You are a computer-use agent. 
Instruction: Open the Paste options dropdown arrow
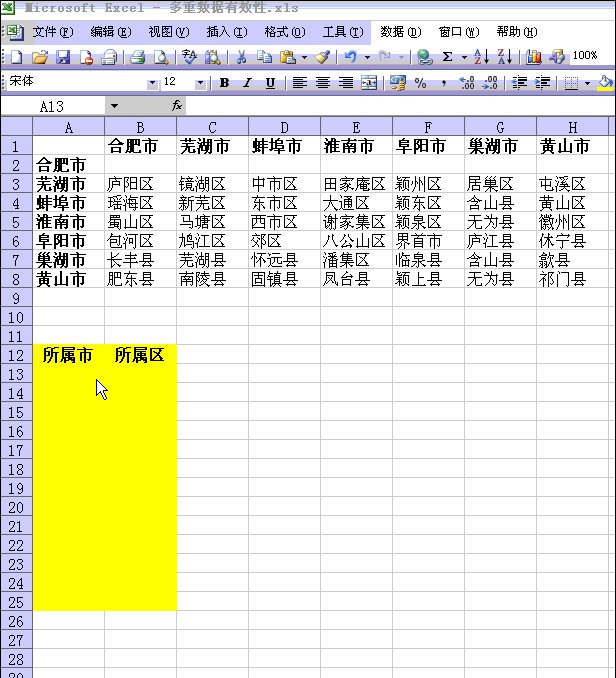(304, 57)
